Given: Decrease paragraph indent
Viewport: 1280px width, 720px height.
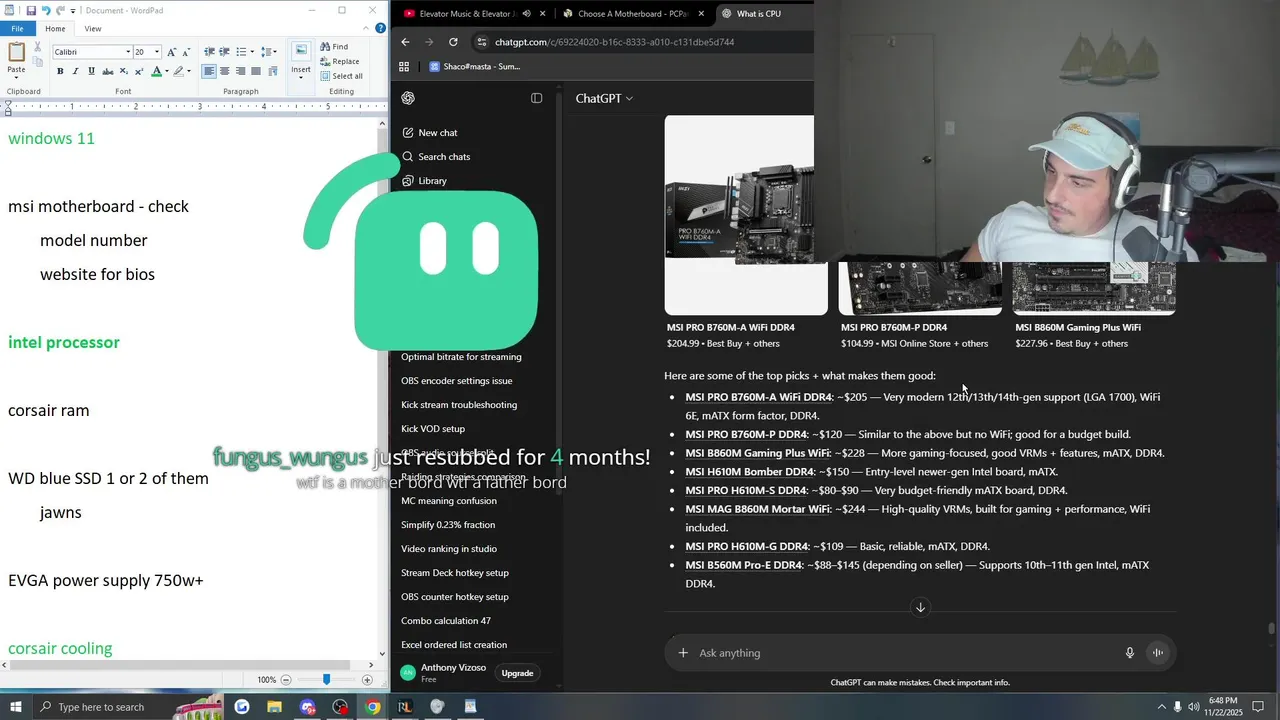Looking at the screenshot, I should point(209,52).
